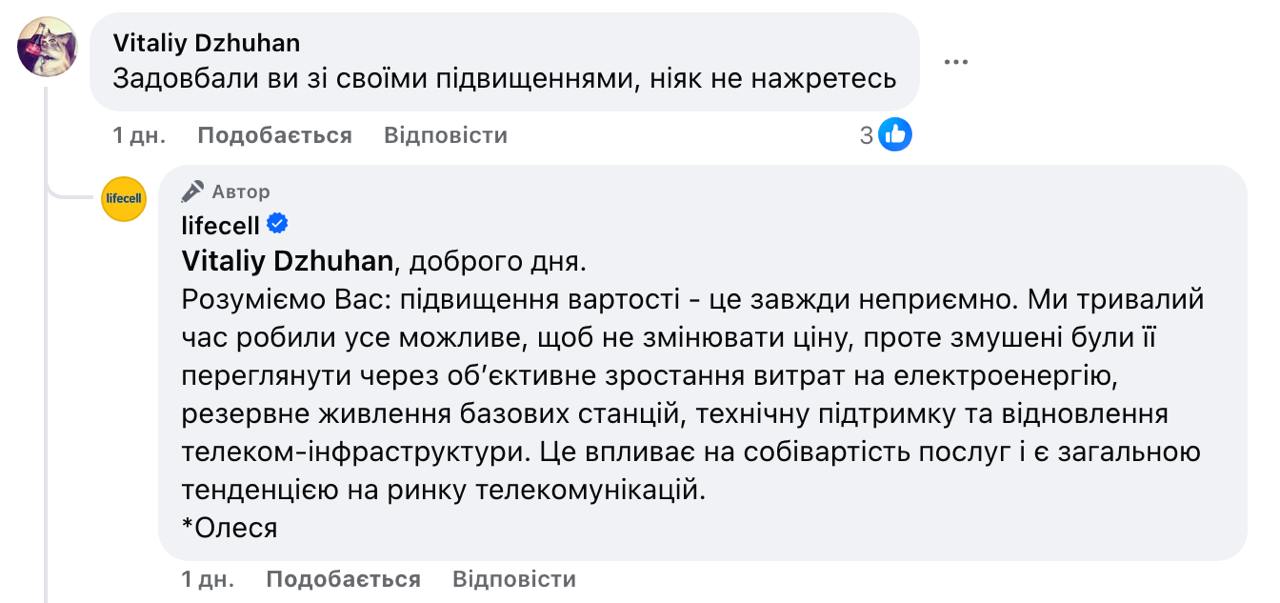The height and width of the screenshot is (603, 1280).
Task: Open the Vitaliy Dzhuhan name above the comment
Action: coord(206,42)
